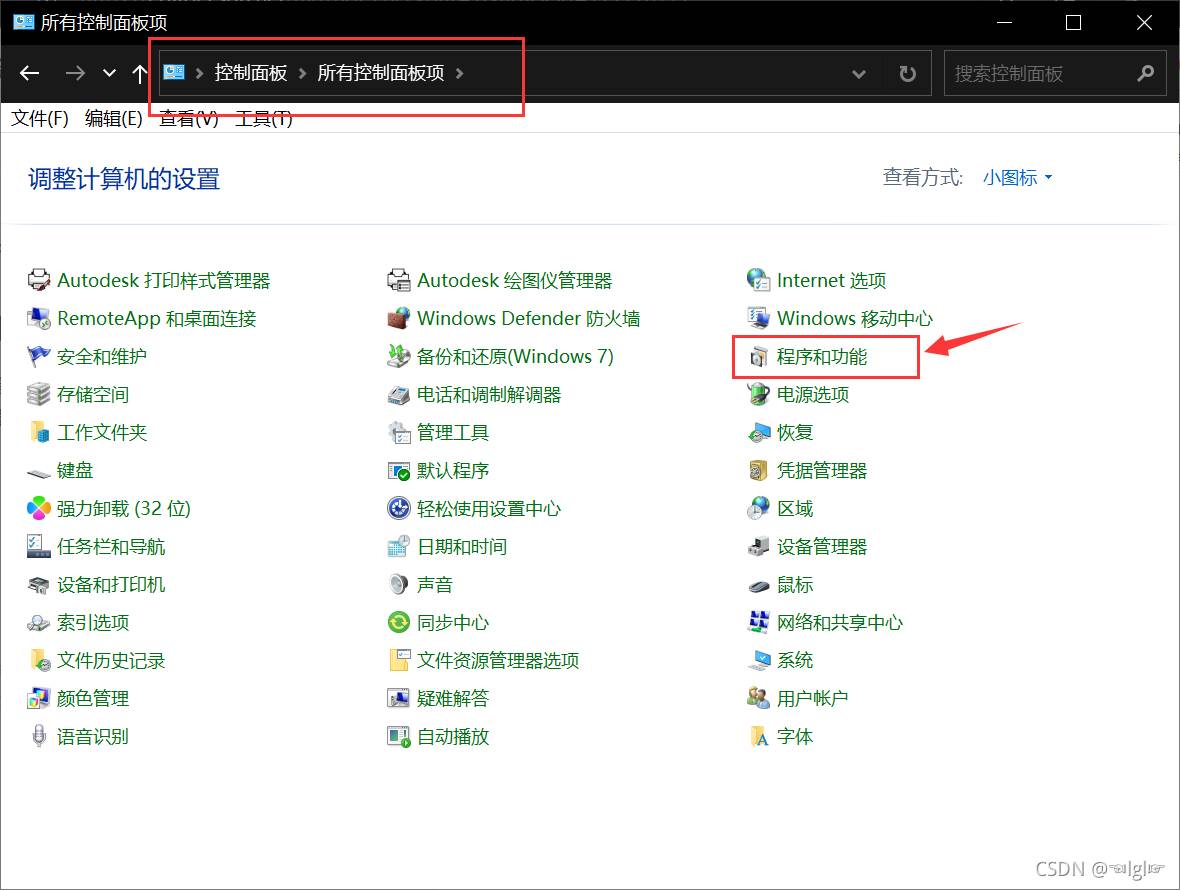1180x890 pixels.
Task: Expand the recent locations dropdown arrow
Action: [109, 73]
